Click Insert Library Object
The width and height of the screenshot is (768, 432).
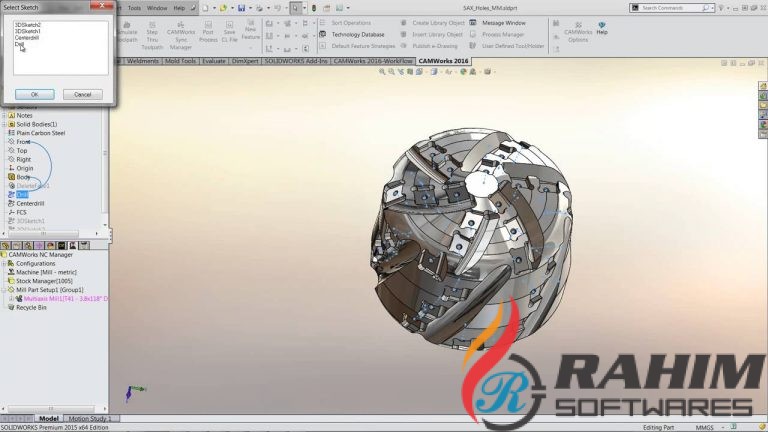click(x=432, y=35)
